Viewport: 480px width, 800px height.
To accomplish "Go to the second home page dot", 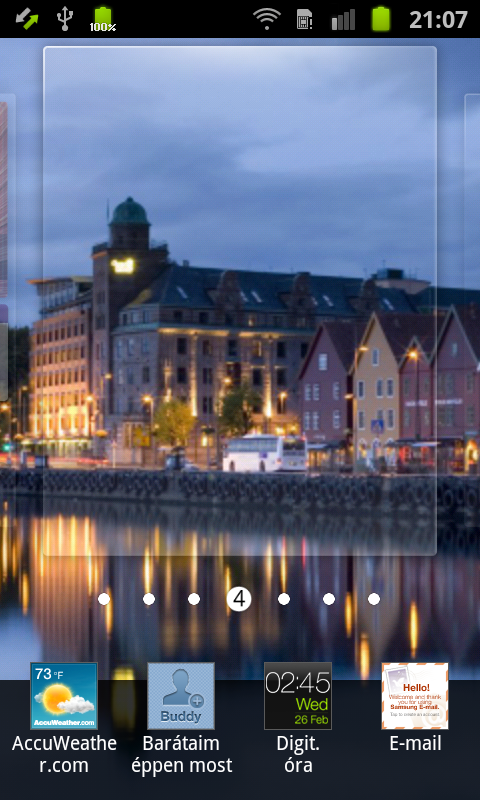I will (x=149, y=599).
